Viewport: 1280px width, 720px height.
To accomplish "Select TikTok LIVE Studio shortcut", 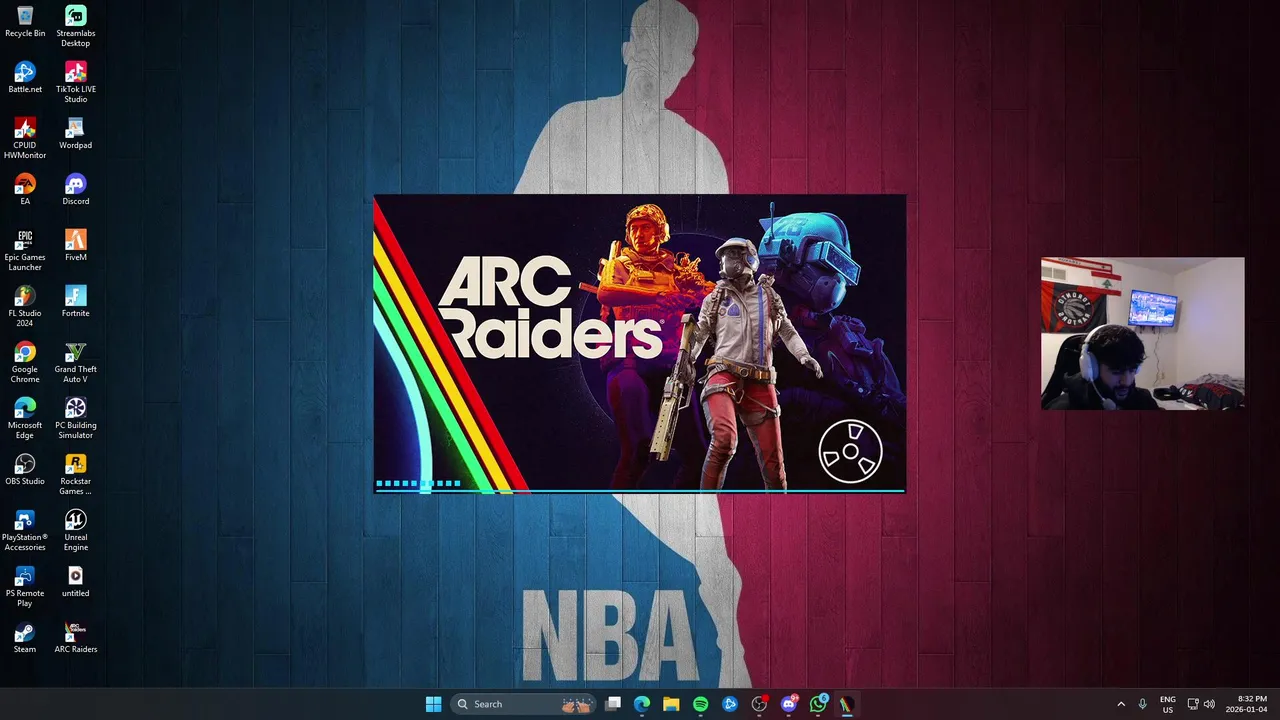I will click(x=75, y=82).
